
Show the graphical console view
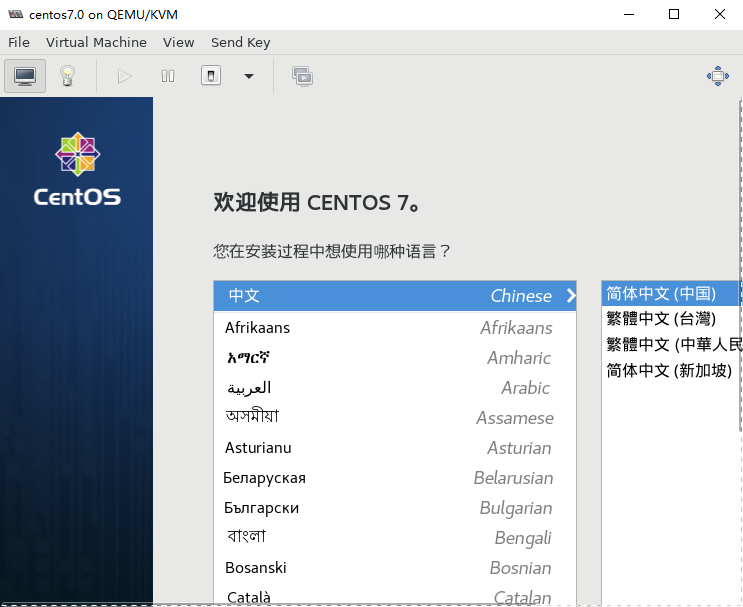(x=25, y=76)
